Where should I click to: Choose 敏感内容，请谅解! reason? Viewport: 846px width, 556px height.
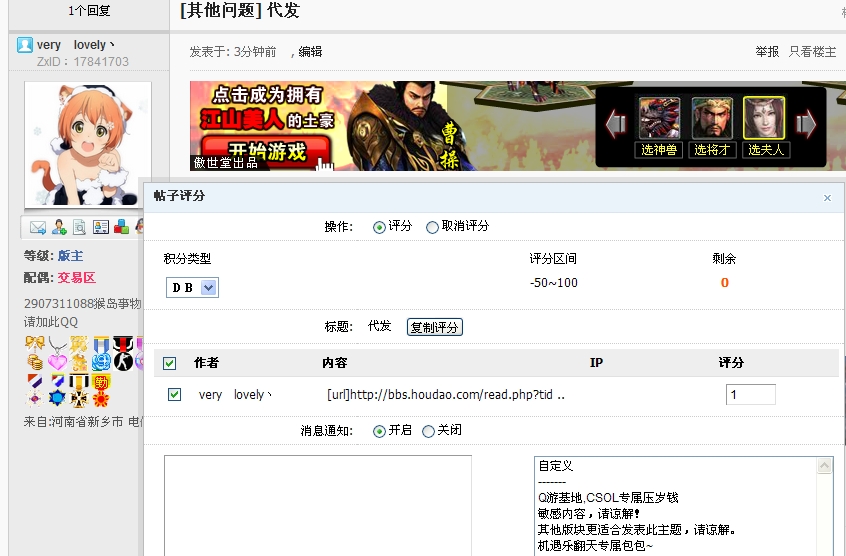pos(589,514)
